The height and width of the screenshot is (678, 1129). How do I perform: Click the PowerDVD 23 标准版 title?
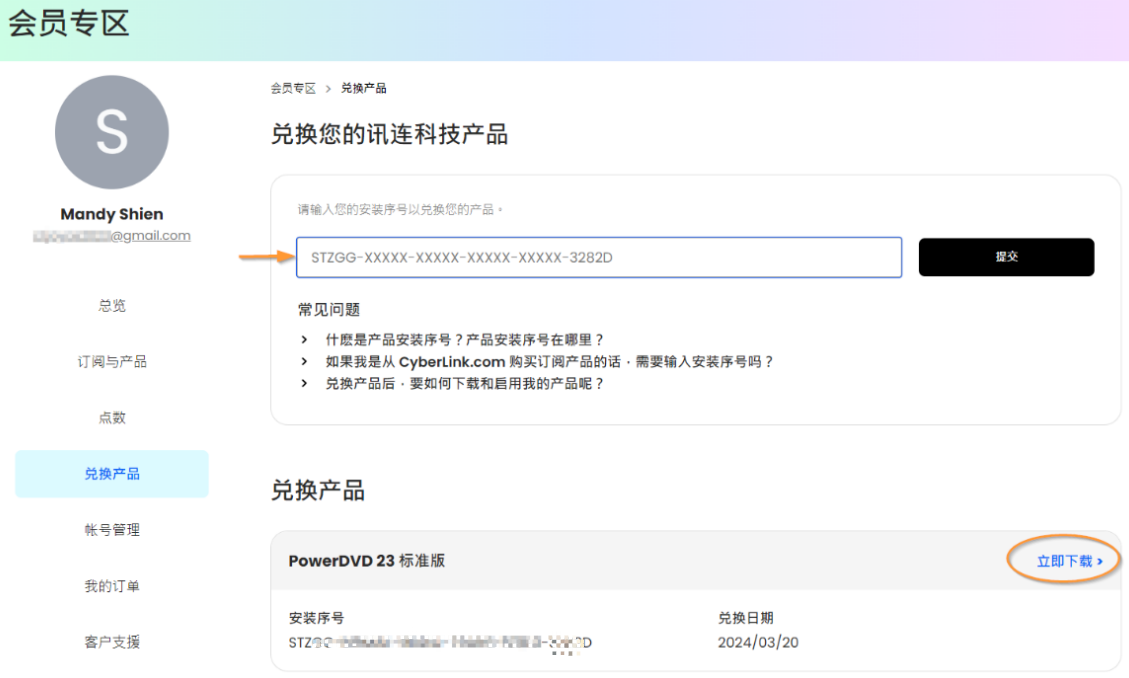[x=366, y=561]
